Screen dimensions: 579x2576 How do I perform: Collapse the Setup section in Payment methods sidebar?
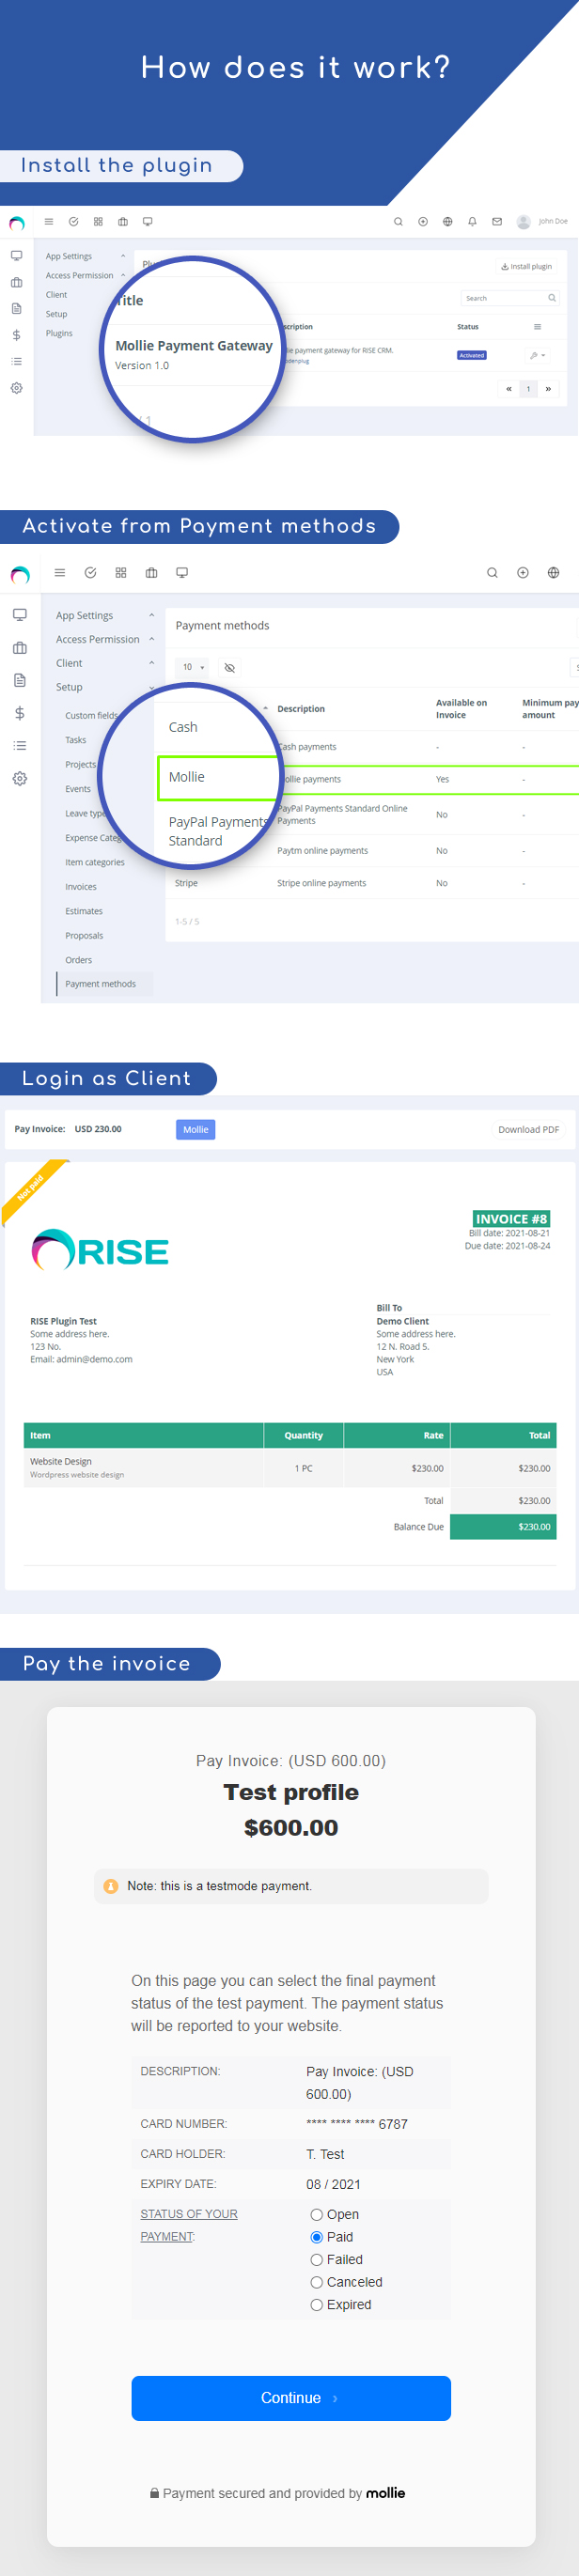point(151,688)
